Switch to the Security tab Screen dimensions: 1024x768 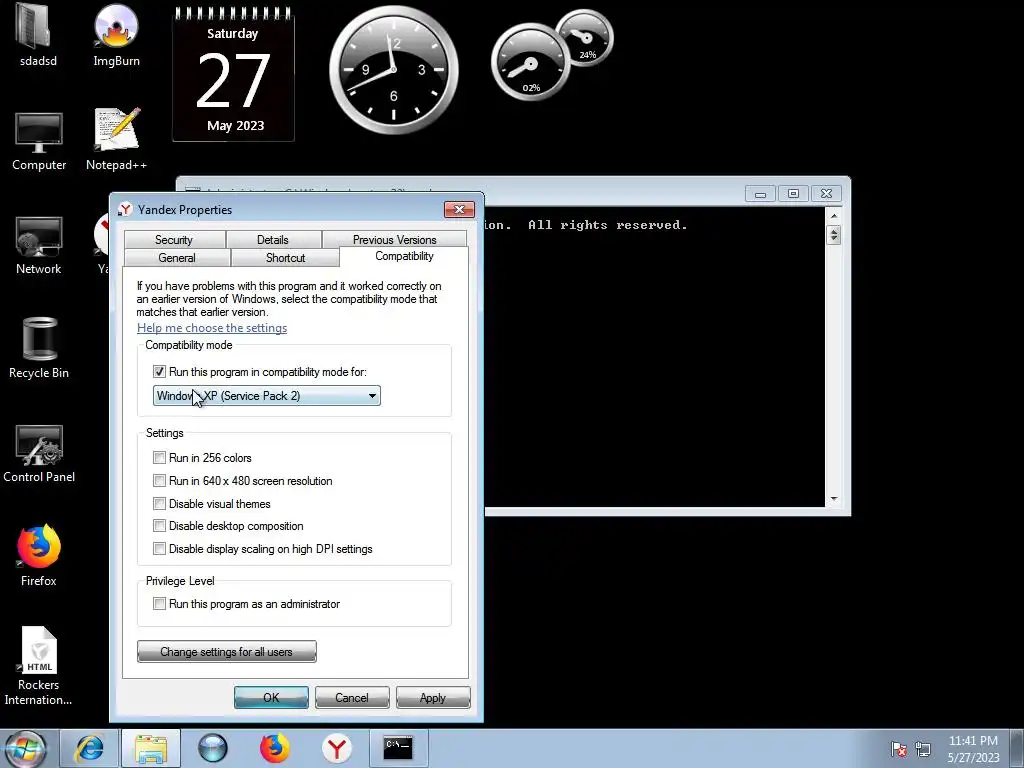[174, 240]
